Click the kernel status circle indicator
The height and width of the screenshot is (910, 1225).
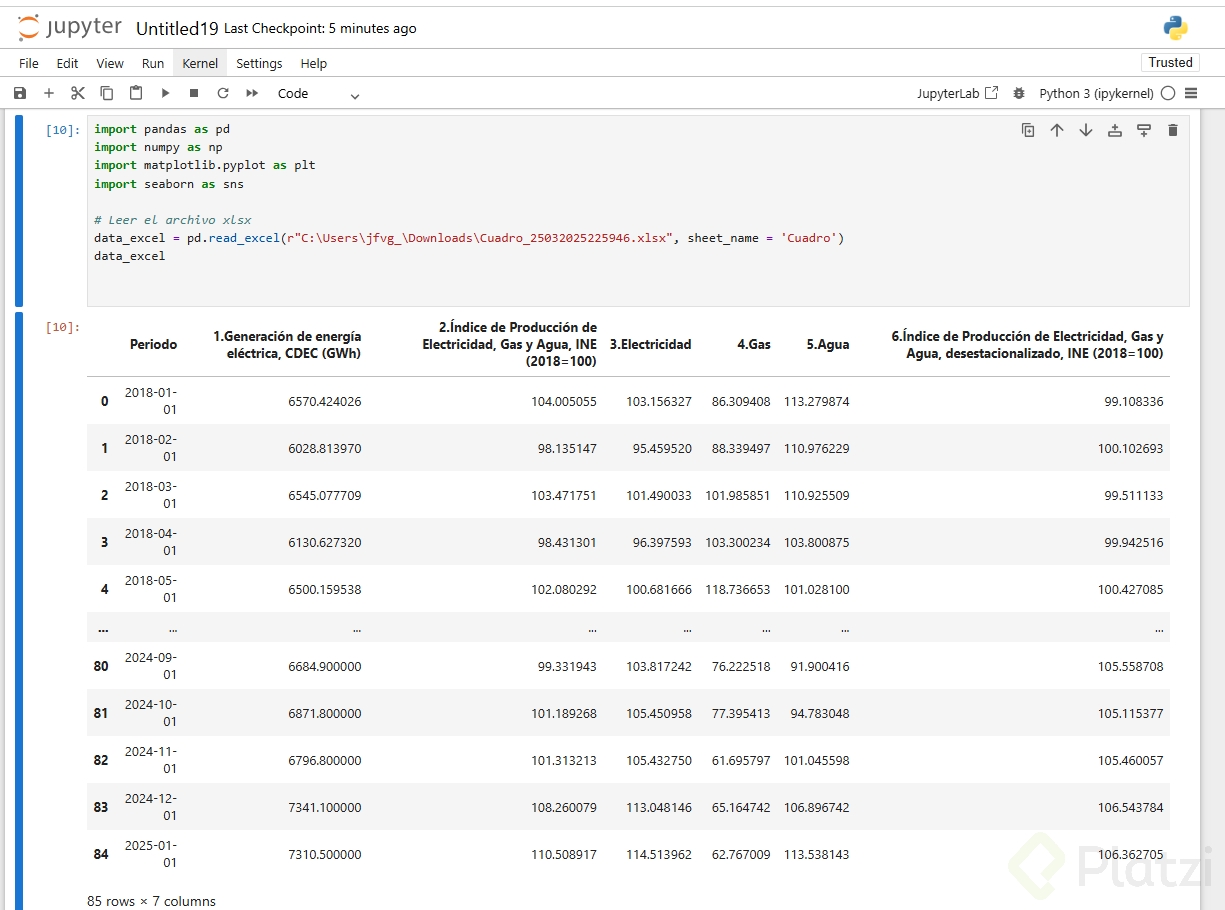click(x=1168, y=93)
